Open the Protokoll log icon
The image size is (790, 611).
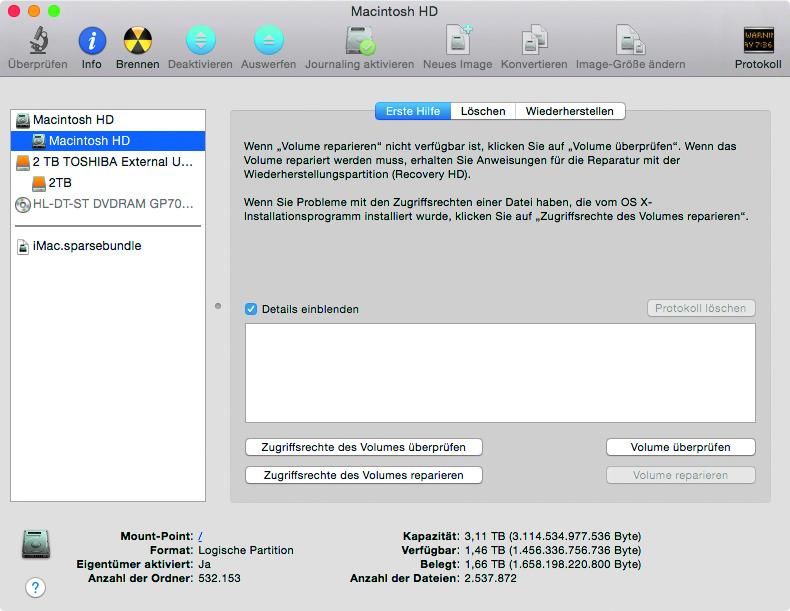[758, 40]
